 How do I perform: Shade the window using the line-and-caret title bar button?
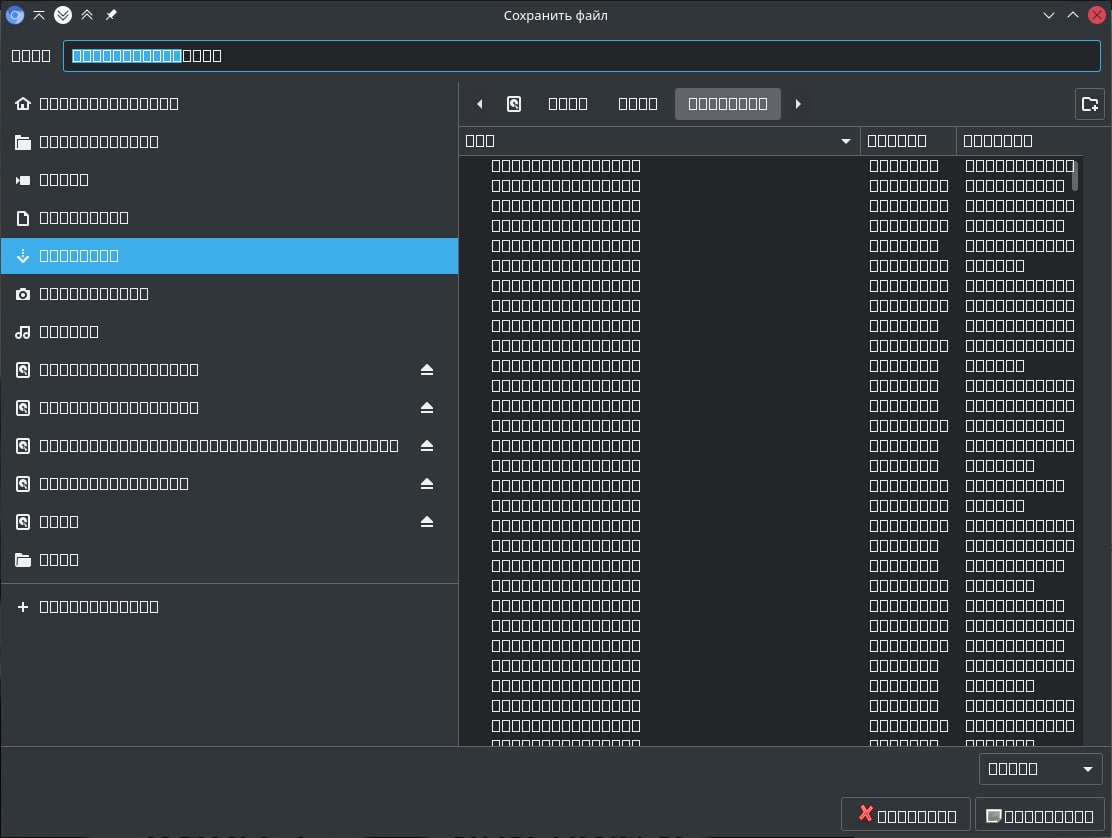[39, 15]
